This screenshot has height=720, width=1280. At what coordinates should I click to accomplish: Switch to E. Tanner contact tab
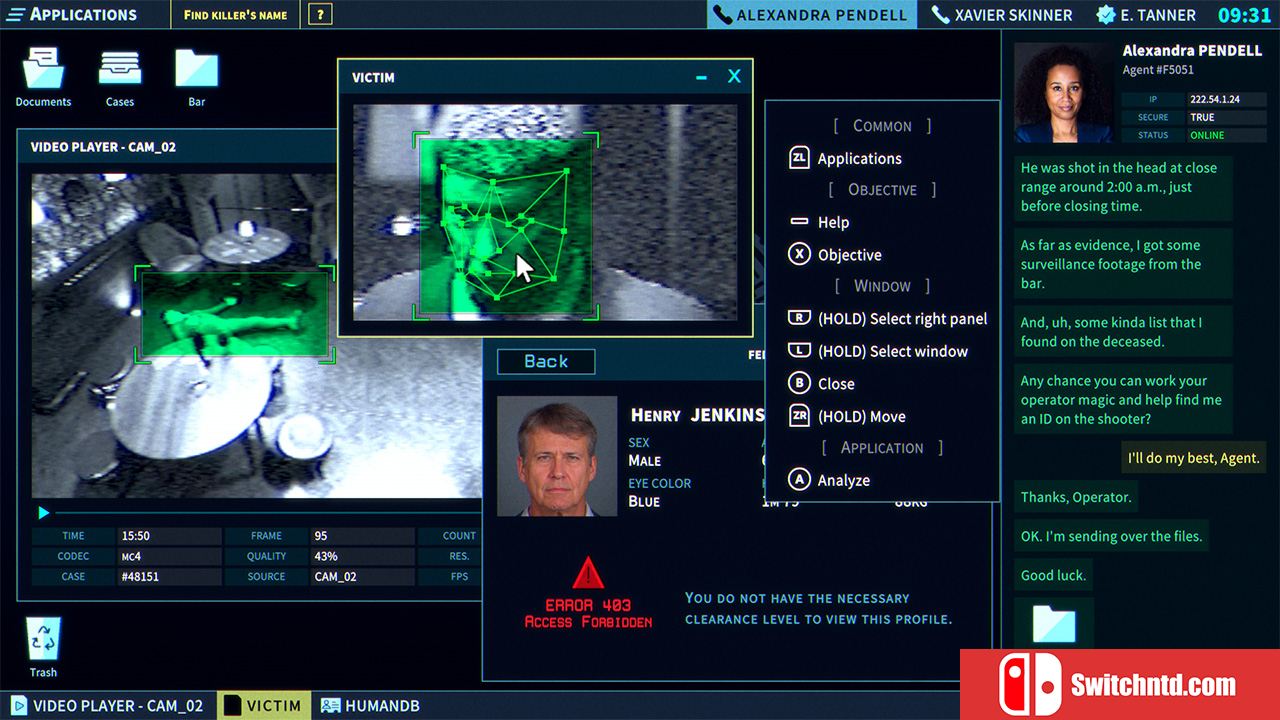1146,15
